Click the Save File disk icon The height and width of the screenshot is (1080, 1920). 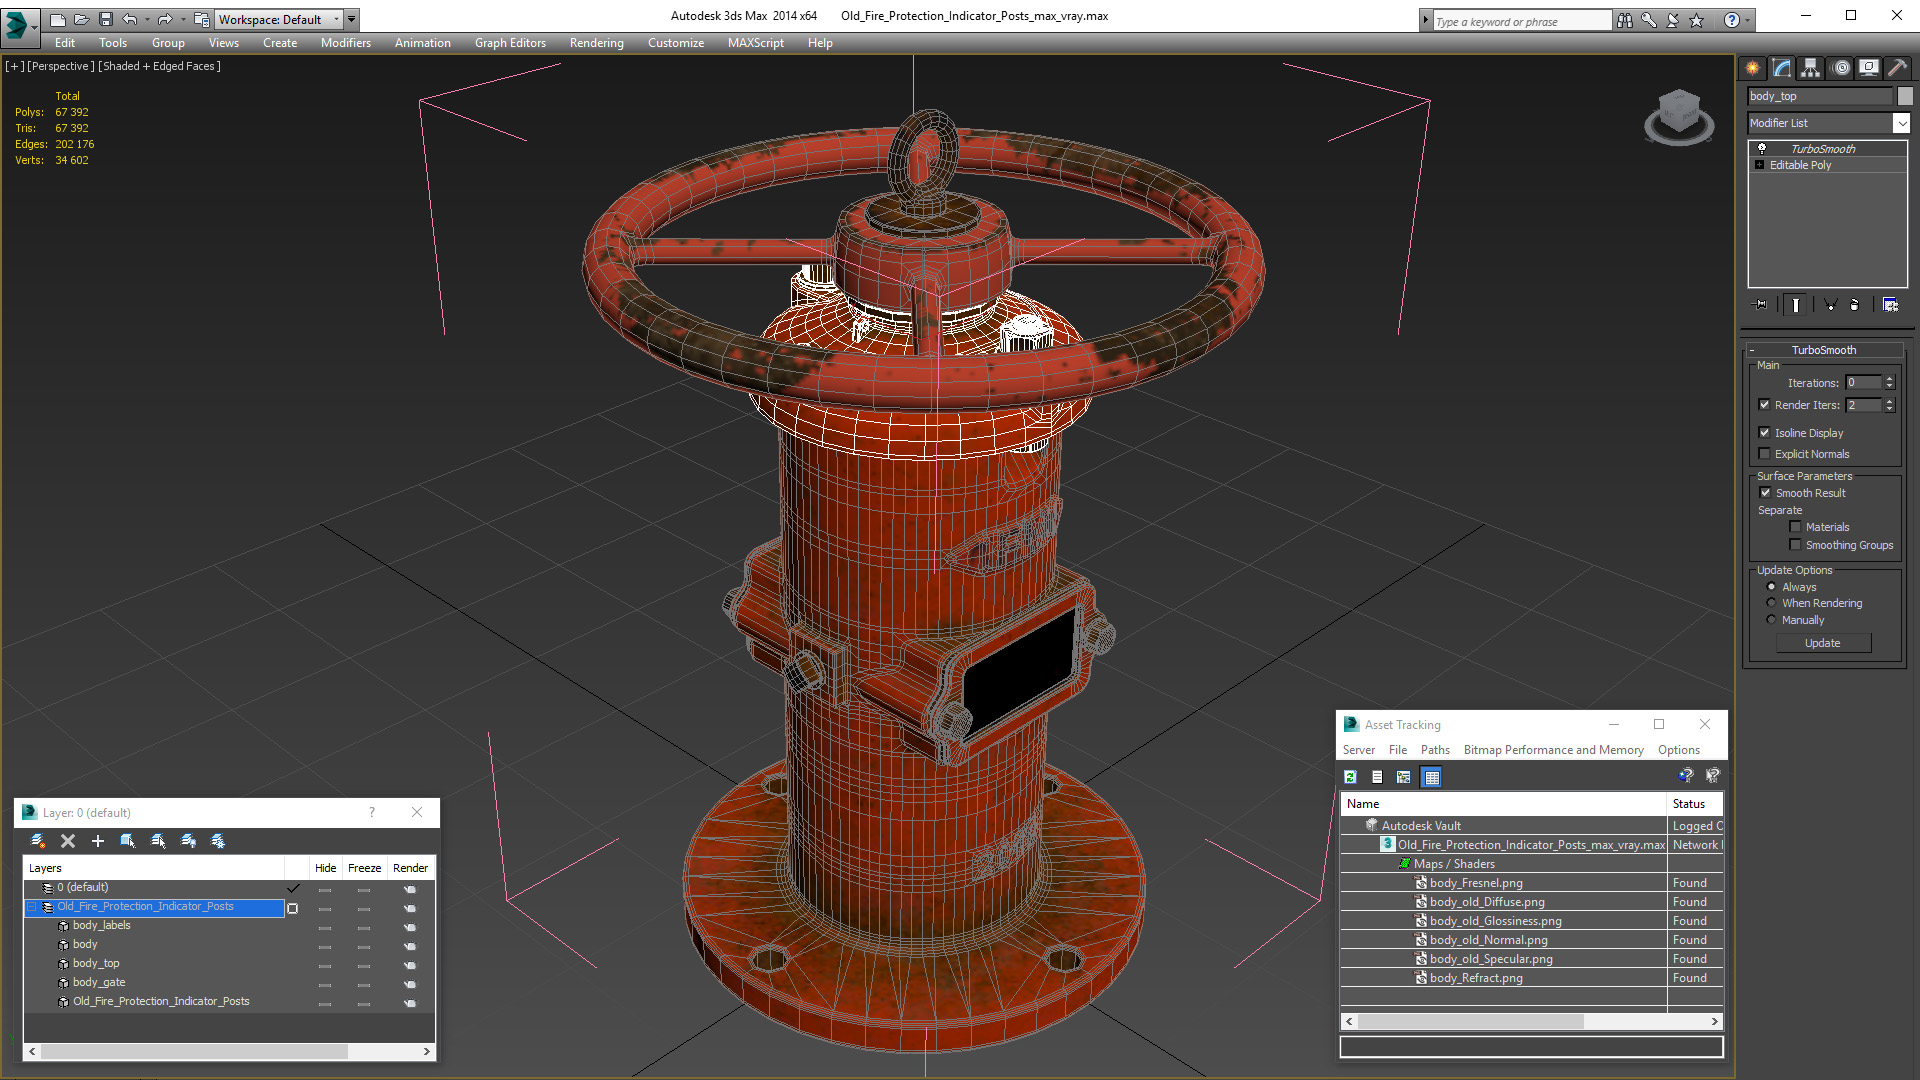pos(105,19)
